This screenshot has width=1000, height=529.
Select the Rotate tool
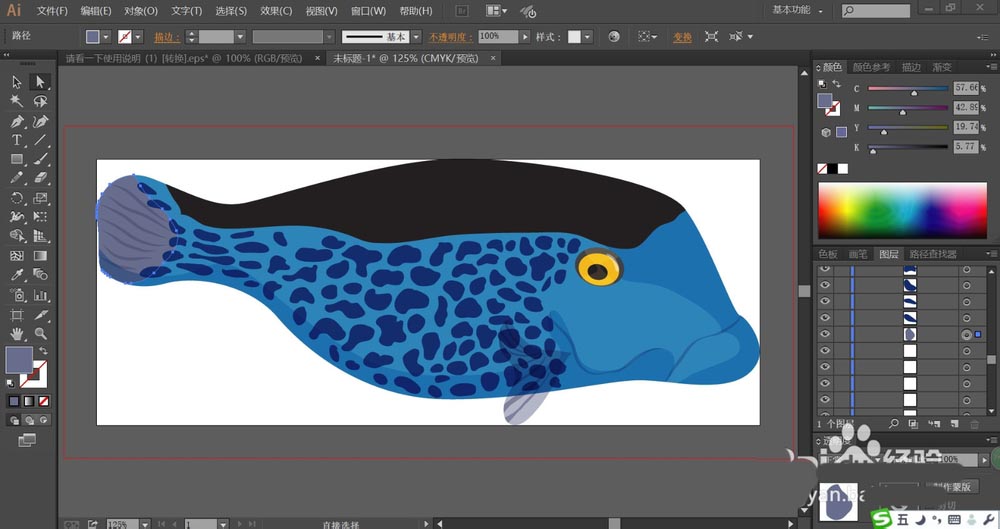(17, 198)
